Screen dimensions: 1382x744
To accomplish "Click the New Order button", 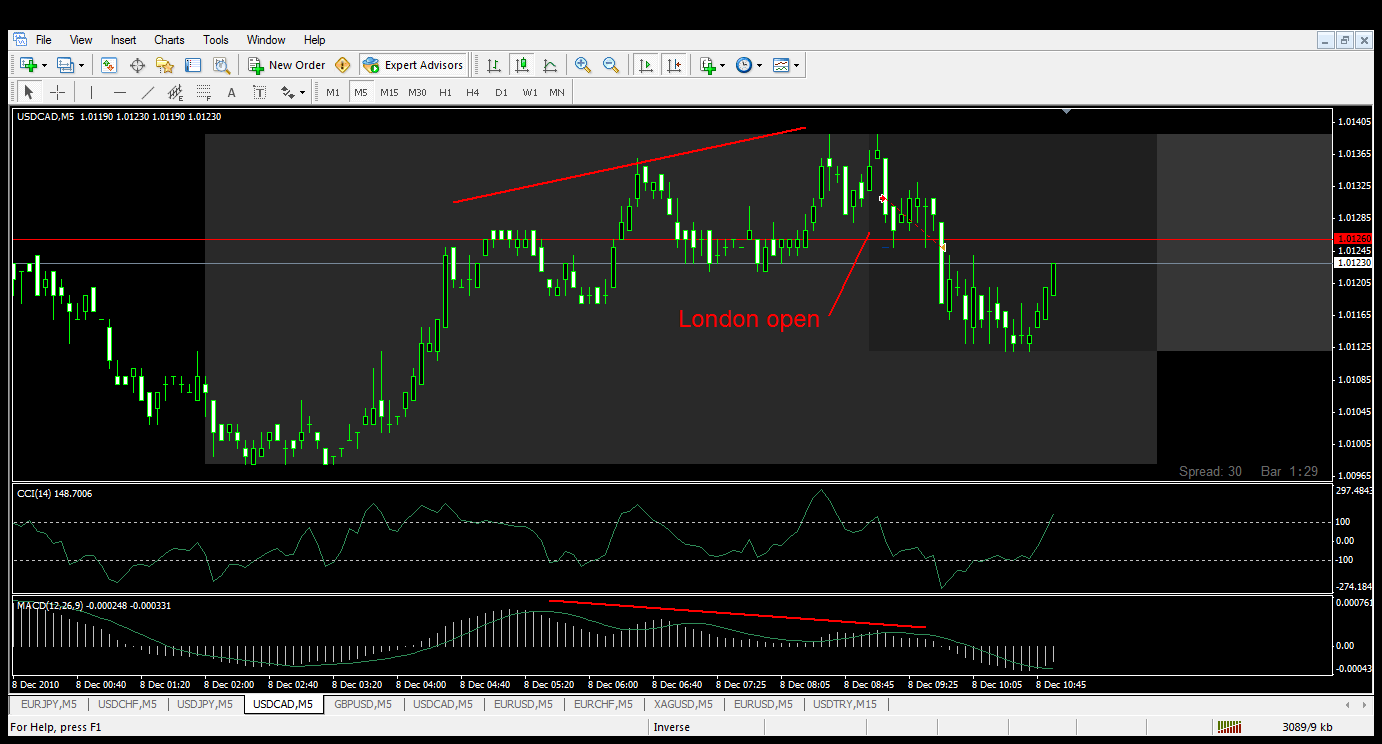I will click(x=286, y=65).
